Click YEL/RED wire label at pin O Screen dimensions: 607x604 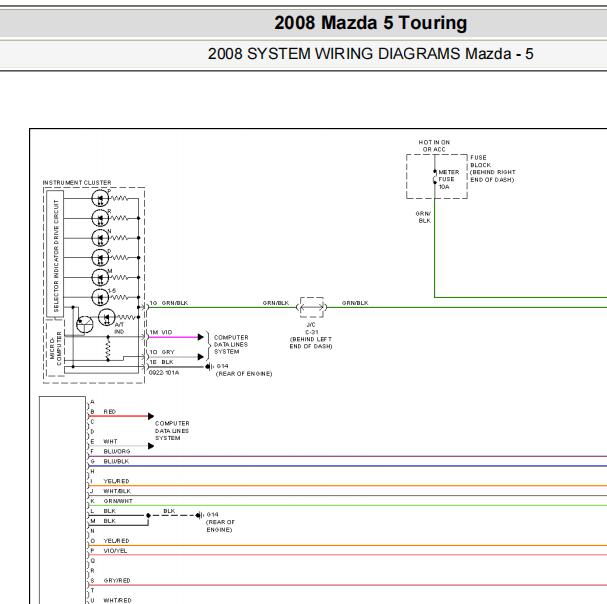[x=117, y=541]
